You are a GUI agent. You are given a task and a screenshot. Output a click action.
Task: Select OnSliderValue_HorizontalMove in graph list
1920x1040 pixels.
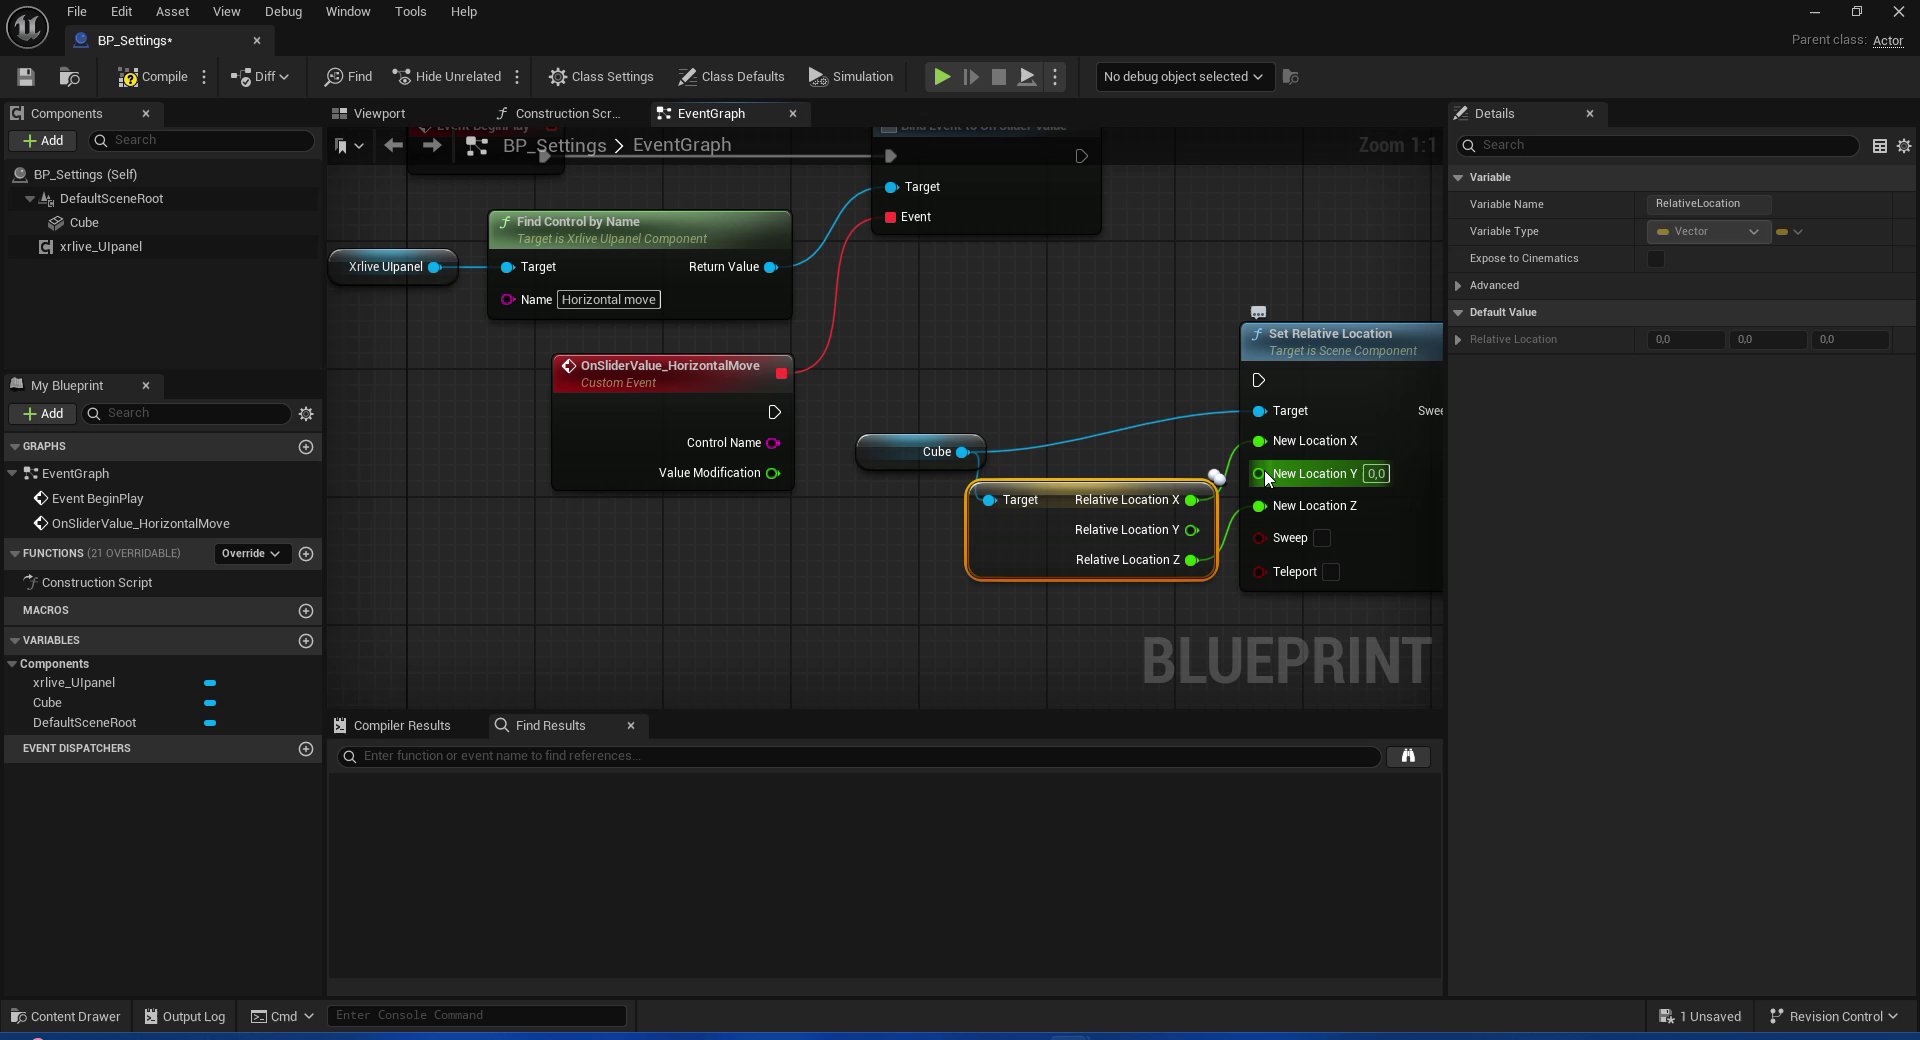(x=140, y=524)
